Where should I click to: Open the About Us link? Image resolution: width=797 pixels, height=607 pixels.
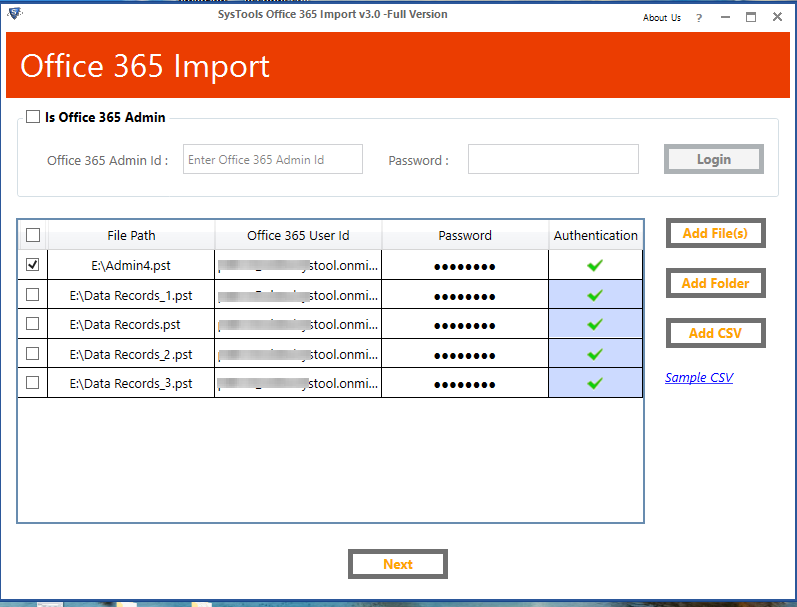point(661,18)
